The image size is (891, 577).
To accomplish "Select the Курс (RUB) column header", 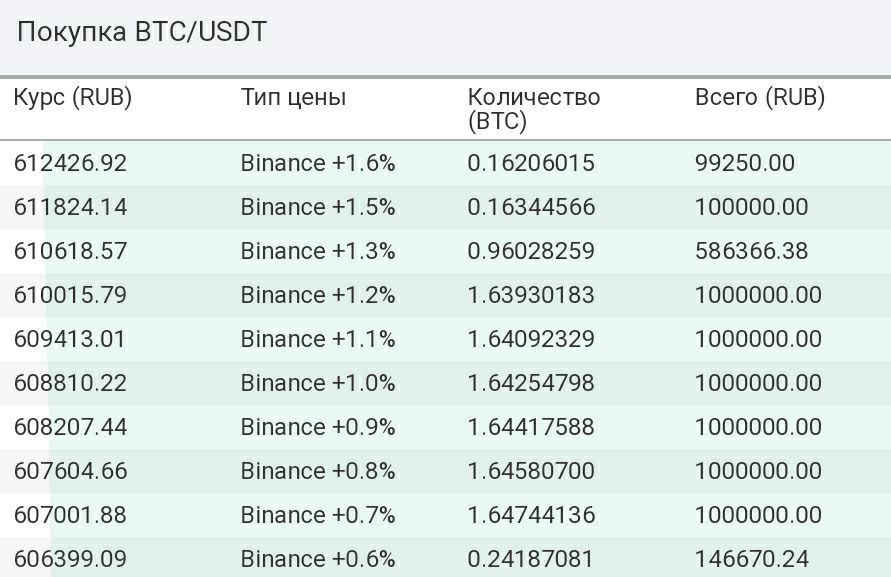I will tap(73, 97).
